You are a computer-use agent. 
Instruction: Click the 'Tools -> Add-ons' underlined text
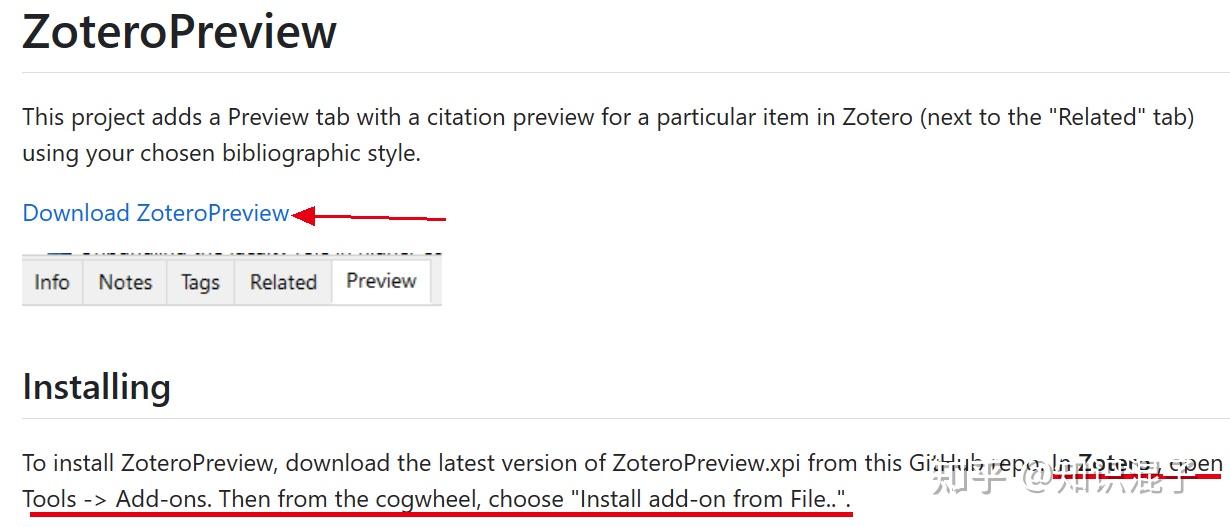pos(108,498)
